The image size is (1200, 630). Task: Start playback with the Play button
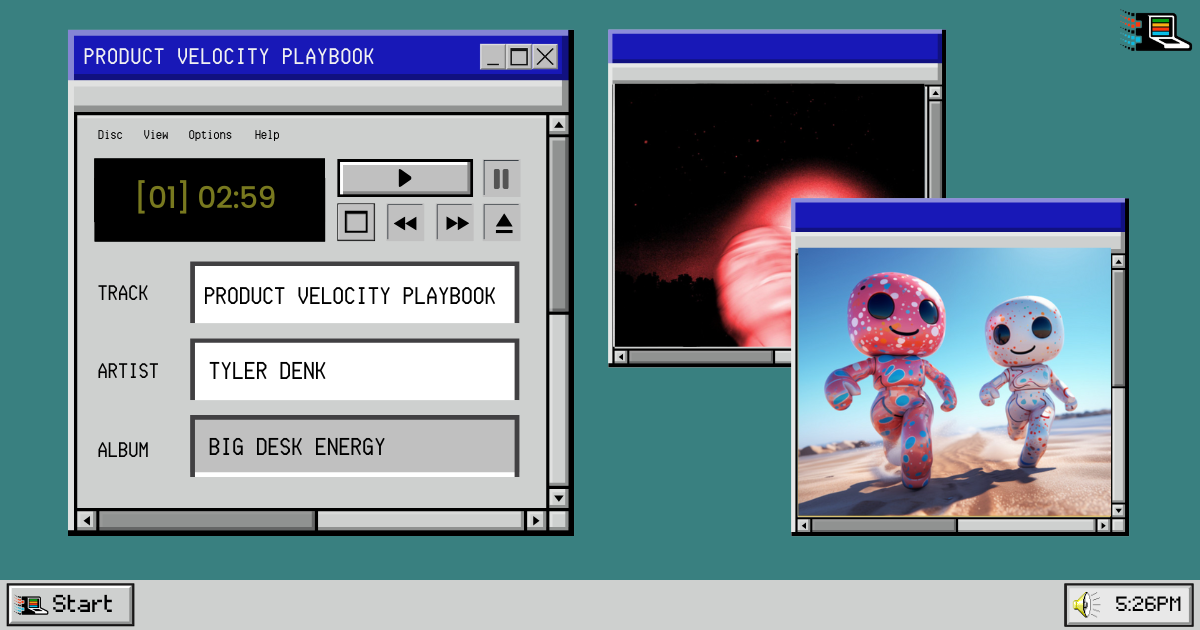pos(405,178)
